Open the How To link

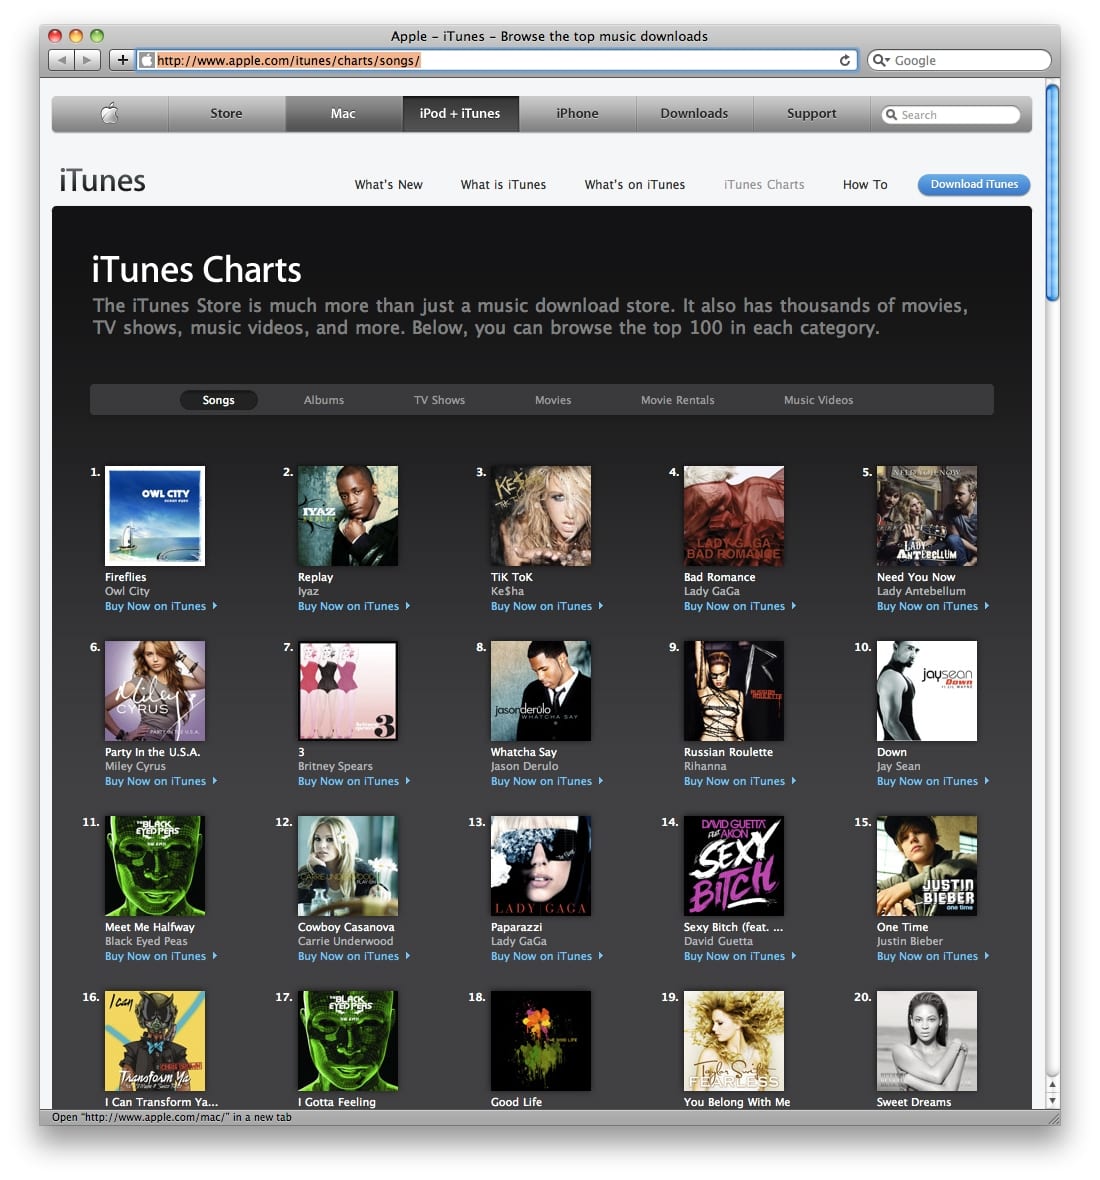click(x=865, y=184)
